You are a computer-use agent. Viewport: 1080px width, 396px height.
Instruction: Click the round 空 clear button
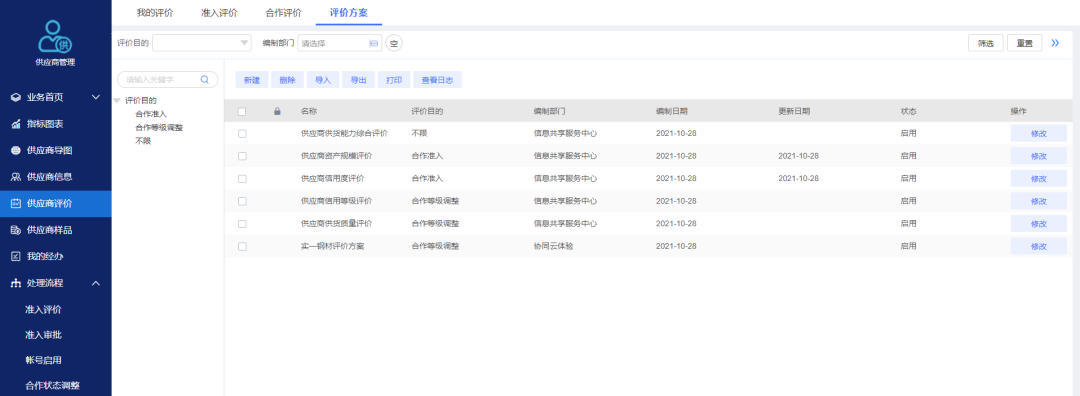coord(394,43)
